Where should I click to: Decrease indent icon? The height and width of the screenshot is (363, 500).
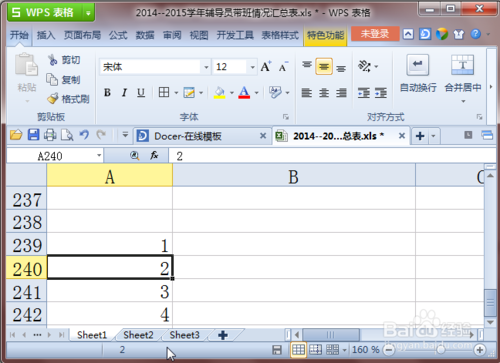click(x=364, y=93)
